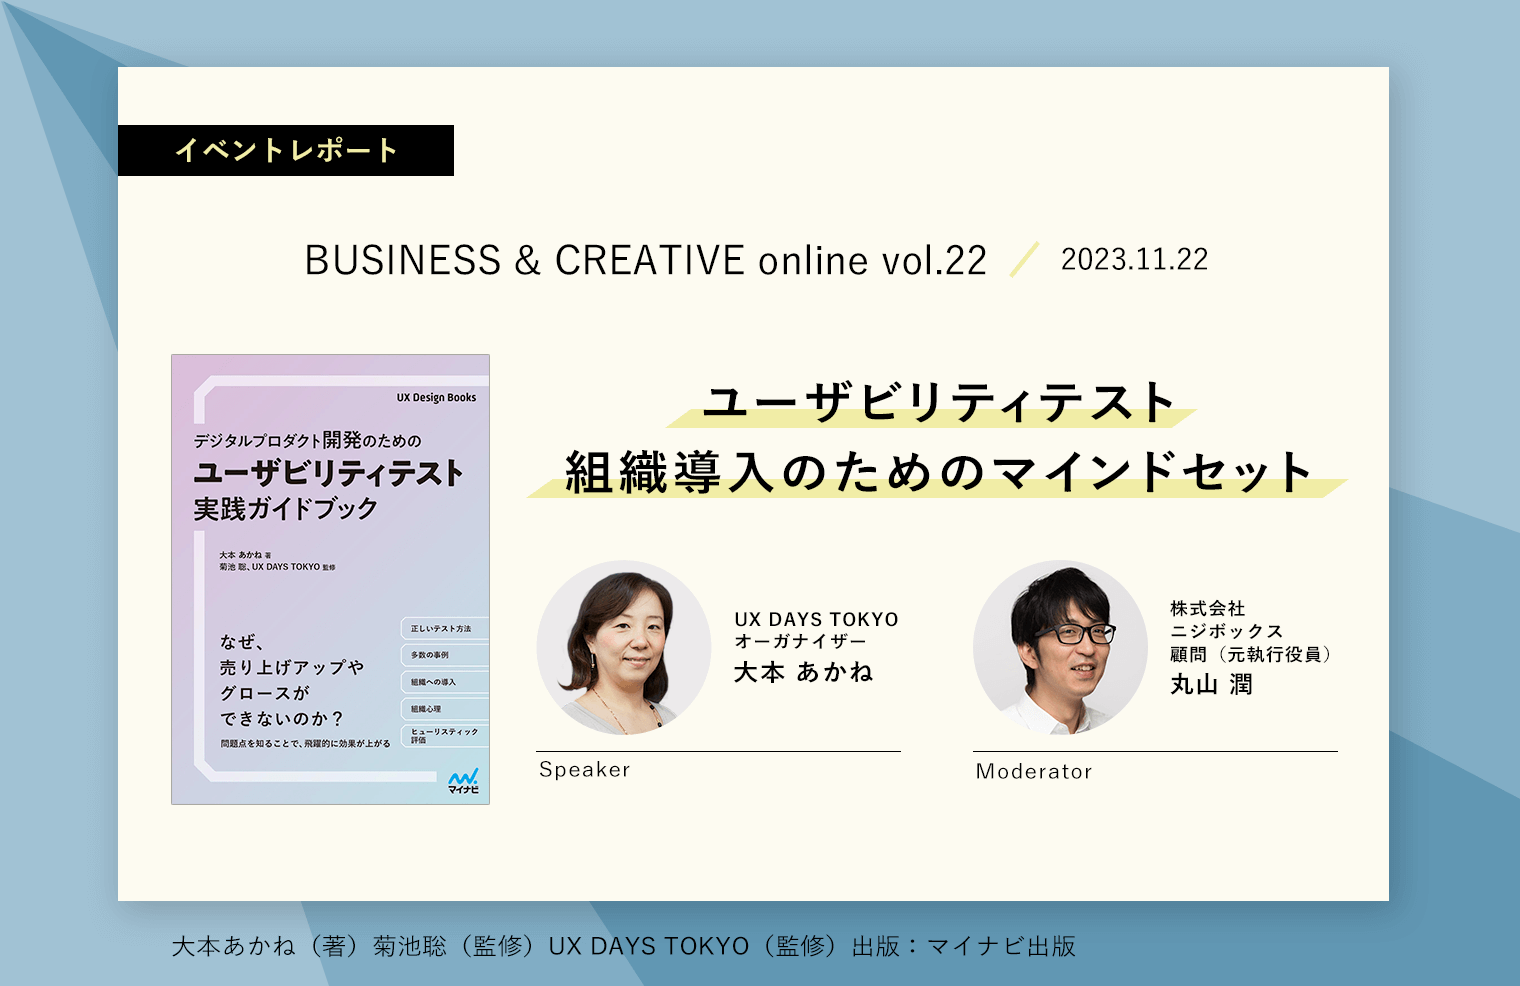The width and height of the screenshot is (1520, 986).
Task: Click the BUSINESS & CREATIVE online vol.22 heading
Action: click(645, 261)
